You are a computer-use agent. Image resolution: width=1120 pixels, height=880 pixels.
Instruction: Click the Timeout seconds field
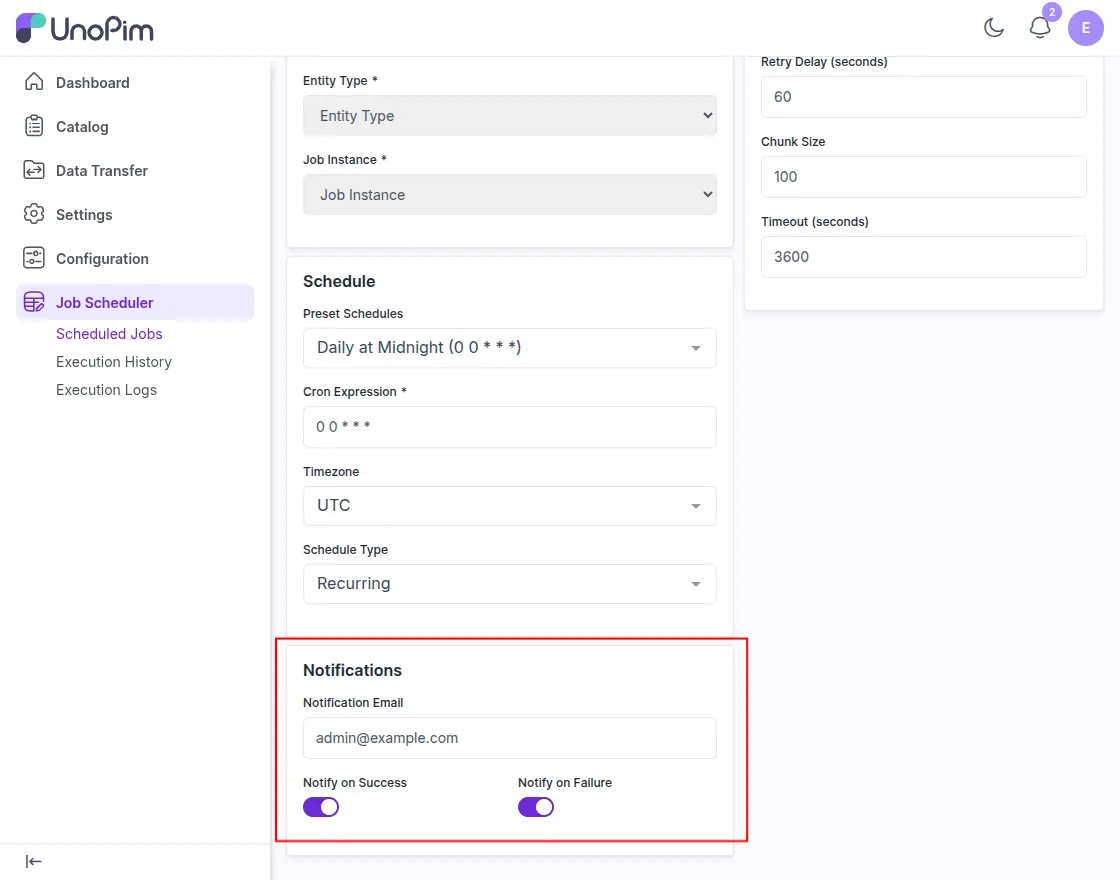[x=924, y=256]
